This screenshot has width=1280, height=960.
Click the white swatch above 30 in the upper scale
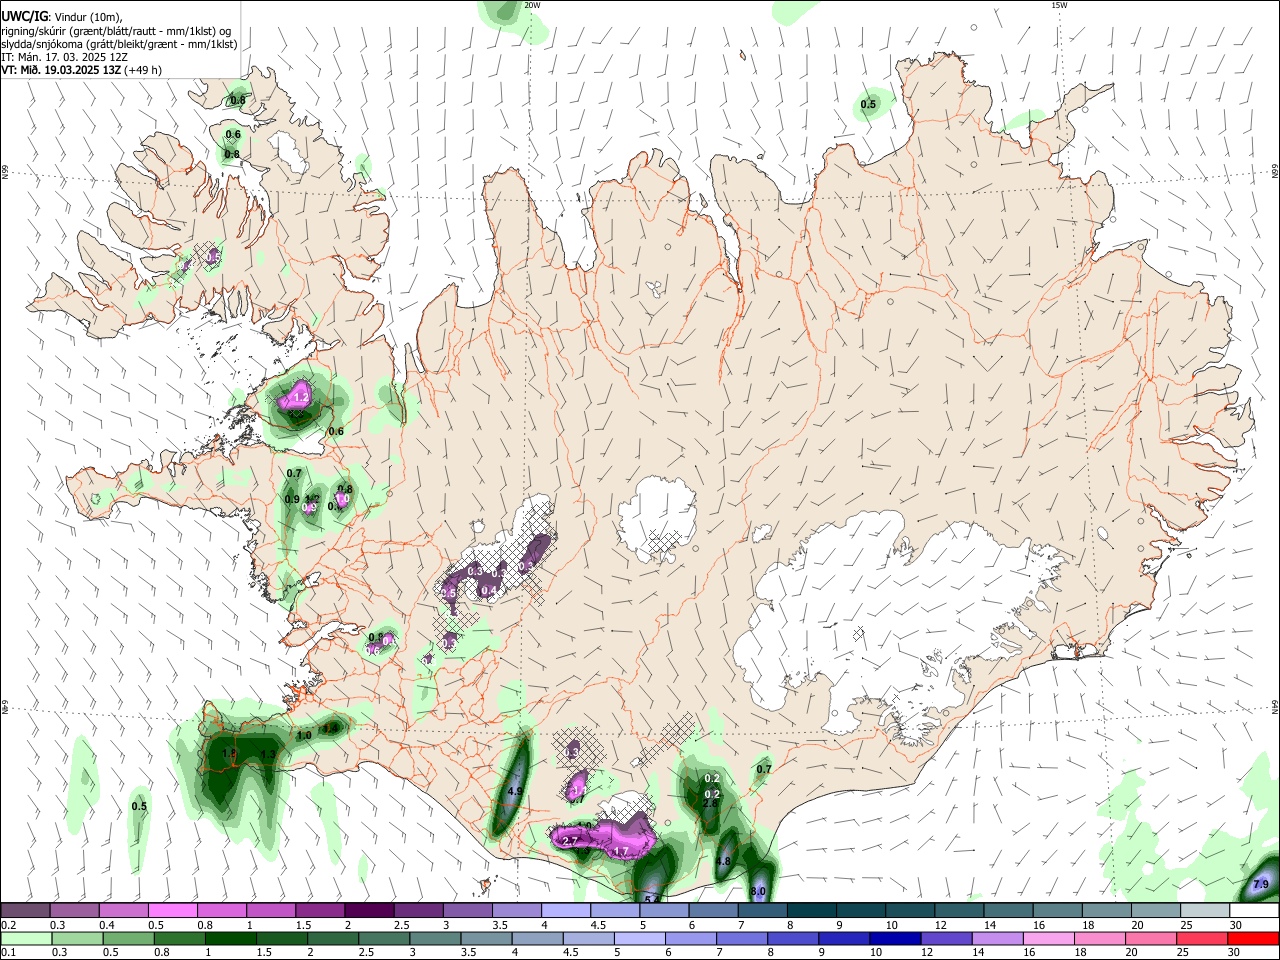[x=1254, y=910]
